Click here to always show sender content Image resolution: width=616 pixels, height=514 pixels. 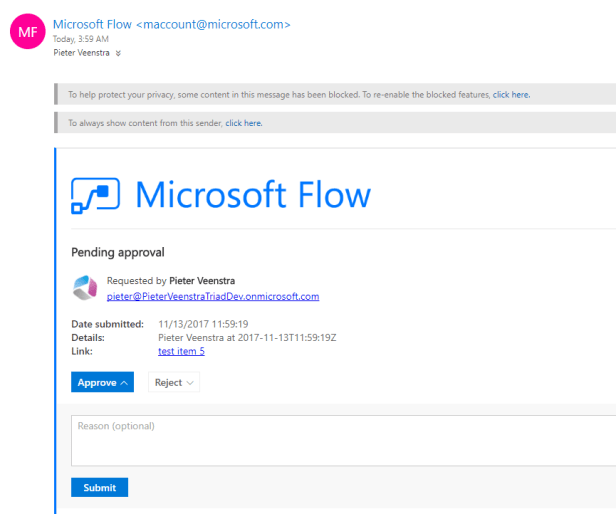(244, 123)
